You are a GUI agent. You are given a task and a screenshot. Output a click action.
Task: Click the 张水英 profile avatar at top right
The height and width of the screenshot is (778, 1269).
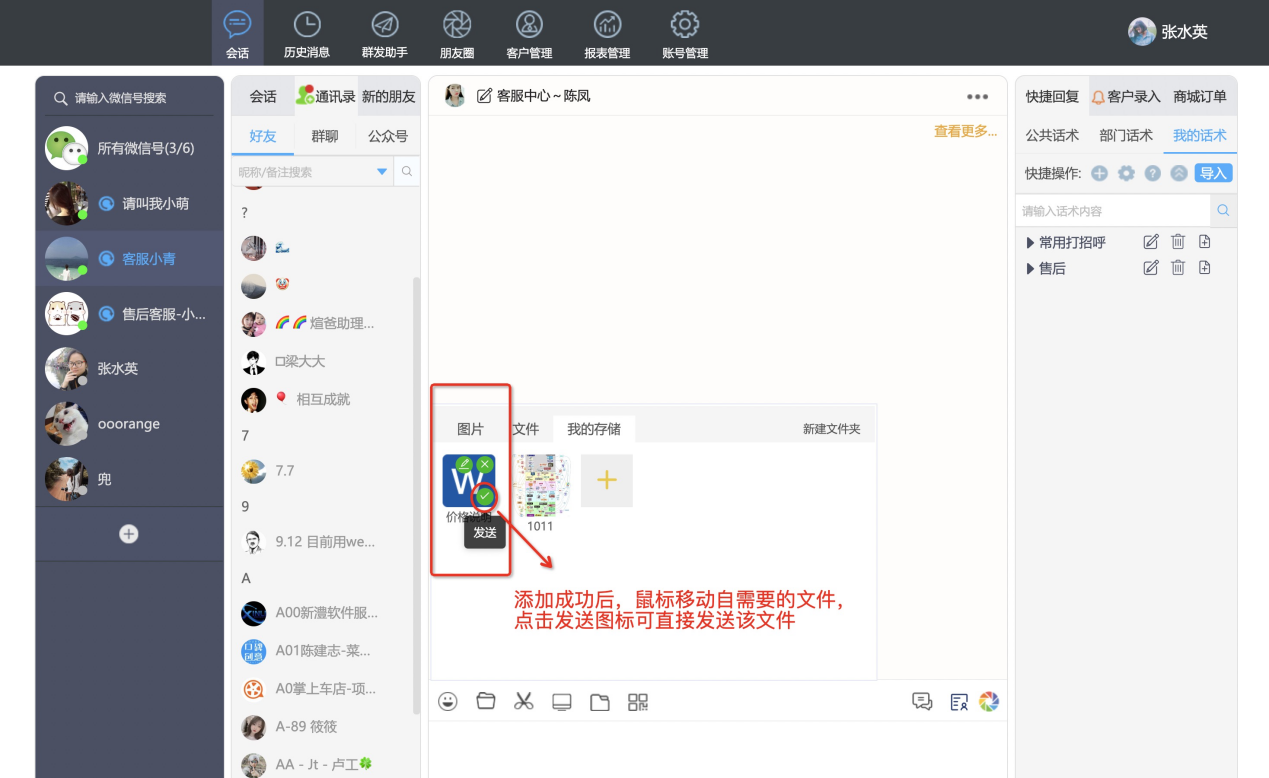(x=1142, y=32)
